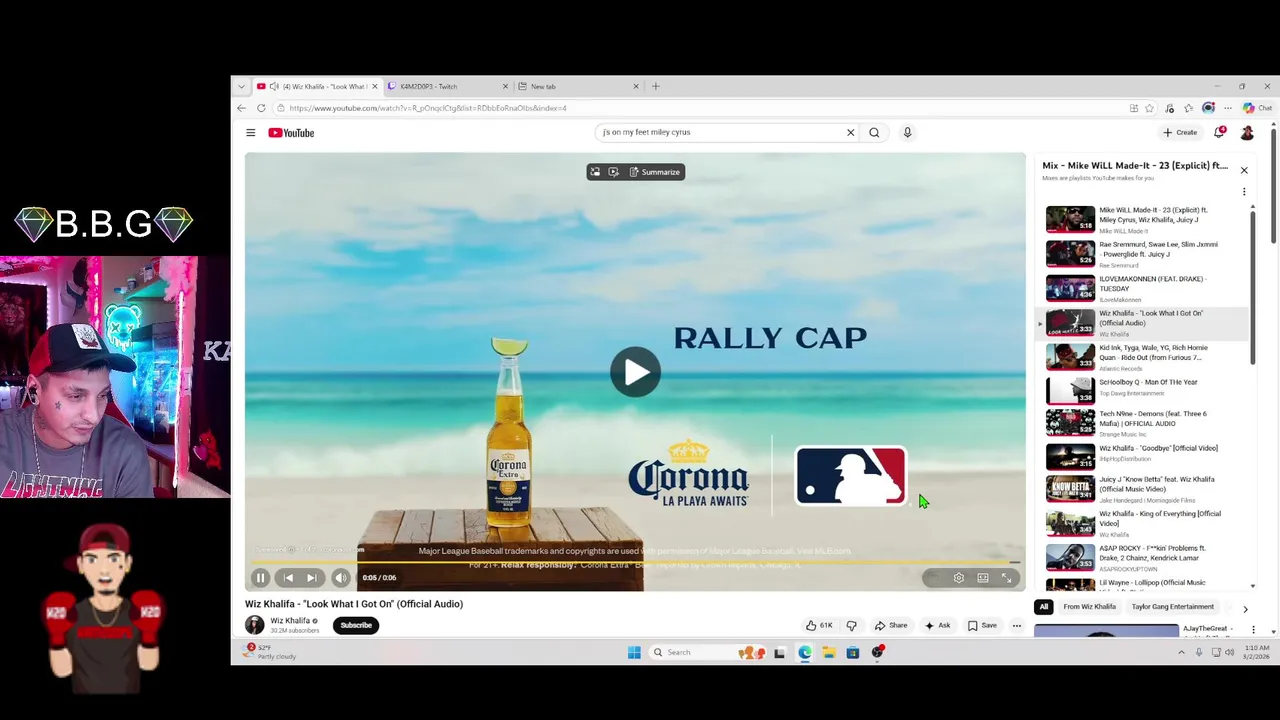The width and height of the screenshot is (1280, 720).
Task: Switch to the K4M2D0P3 Twitch tab
Action: coord(447,86)
